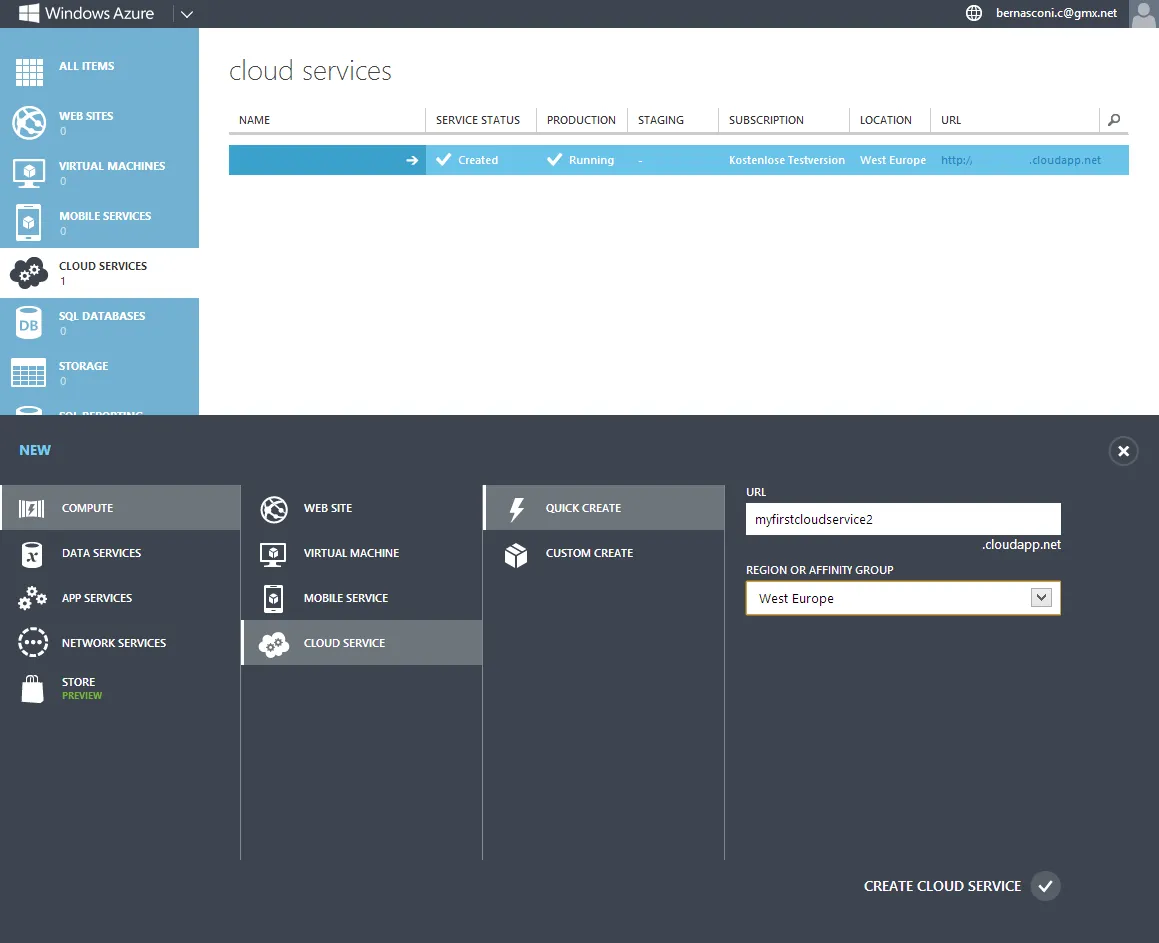The height and width of the screenshot is (943, 1159).
Task: Click the Created status checkmark
Action: (443, 160)
